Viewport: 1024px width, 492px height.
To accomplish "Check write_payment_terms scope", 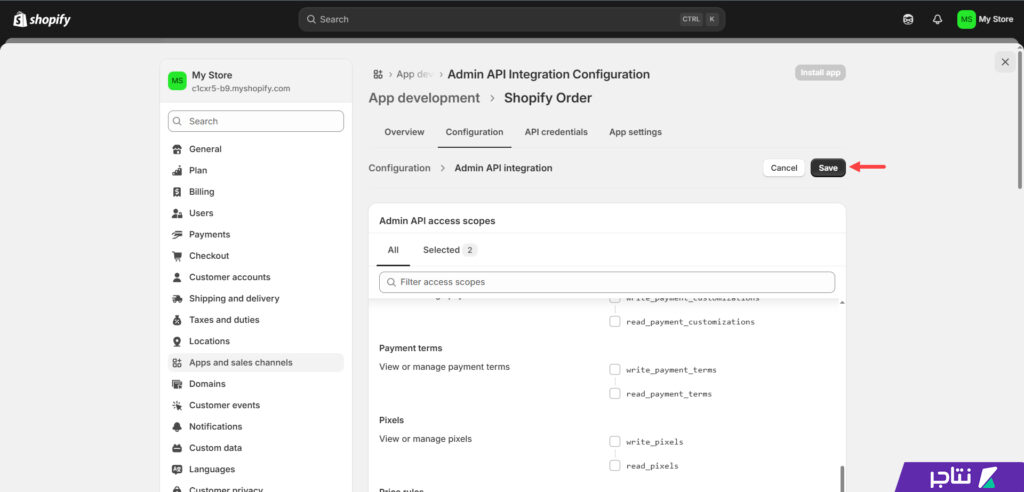I will tap(615, 370).
